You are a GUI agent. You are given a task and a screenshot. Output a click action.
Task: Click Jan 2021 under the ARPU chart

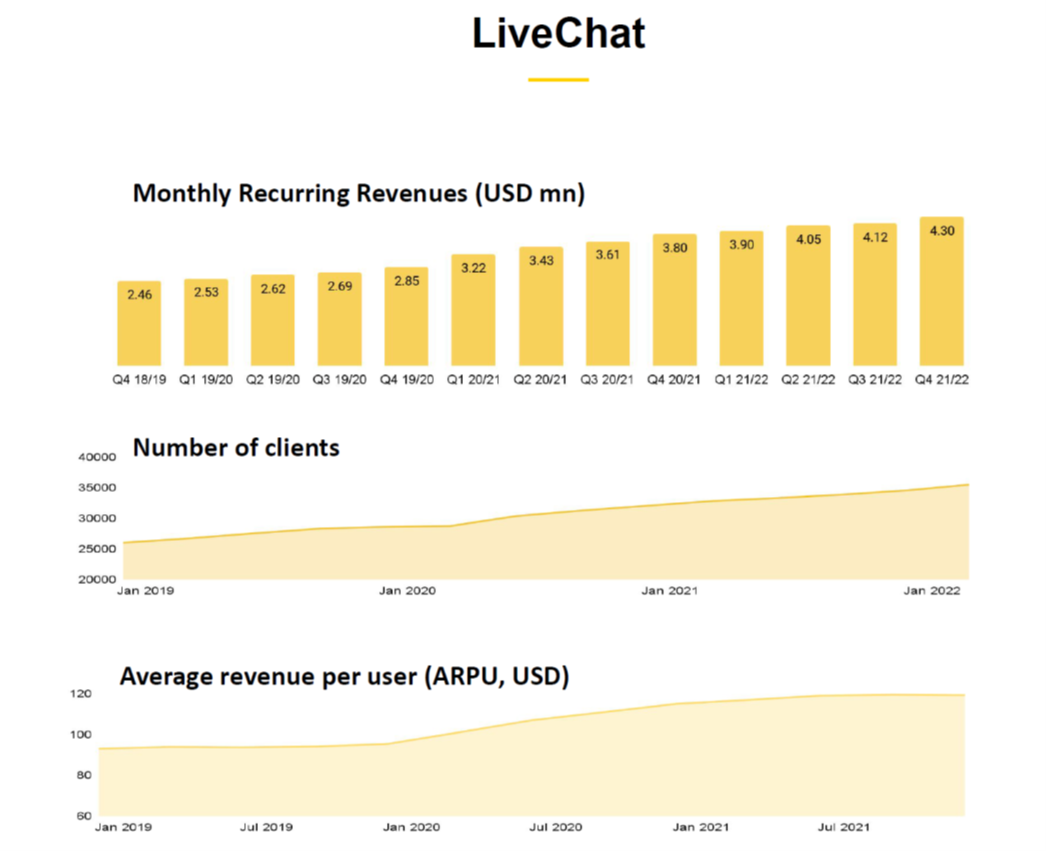click(x=701, y=828)
